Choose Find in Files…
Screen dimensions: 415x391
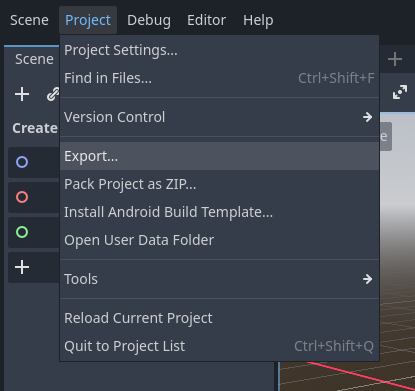219,78
